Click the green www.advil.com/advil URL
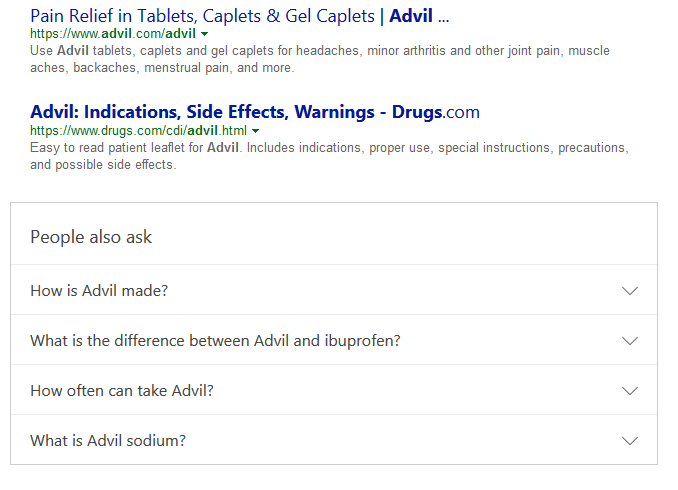This screenshot has height=490, width=678. [x=112, y=33]
